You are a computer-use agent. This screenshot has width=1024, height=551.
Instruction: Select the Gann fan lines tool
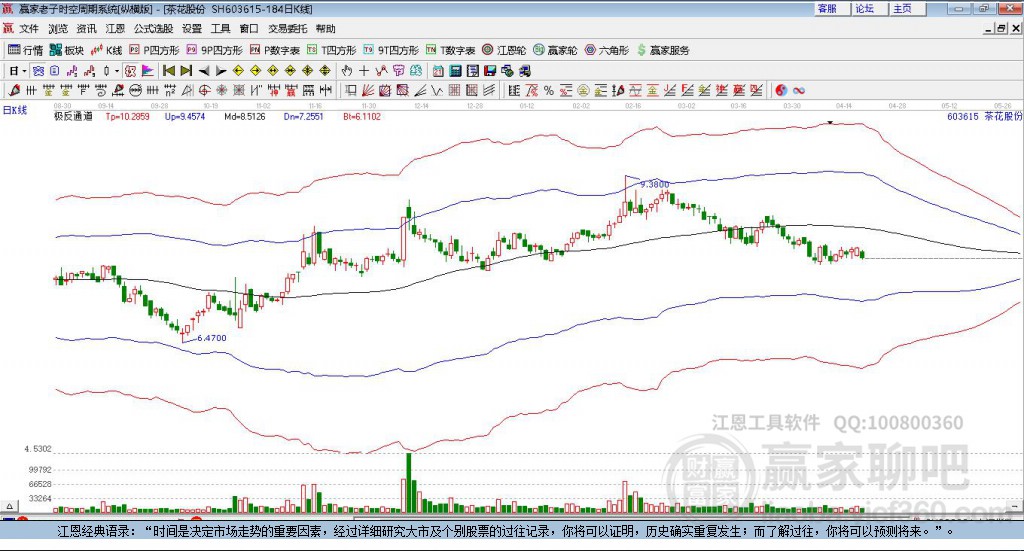pos(368,90)
